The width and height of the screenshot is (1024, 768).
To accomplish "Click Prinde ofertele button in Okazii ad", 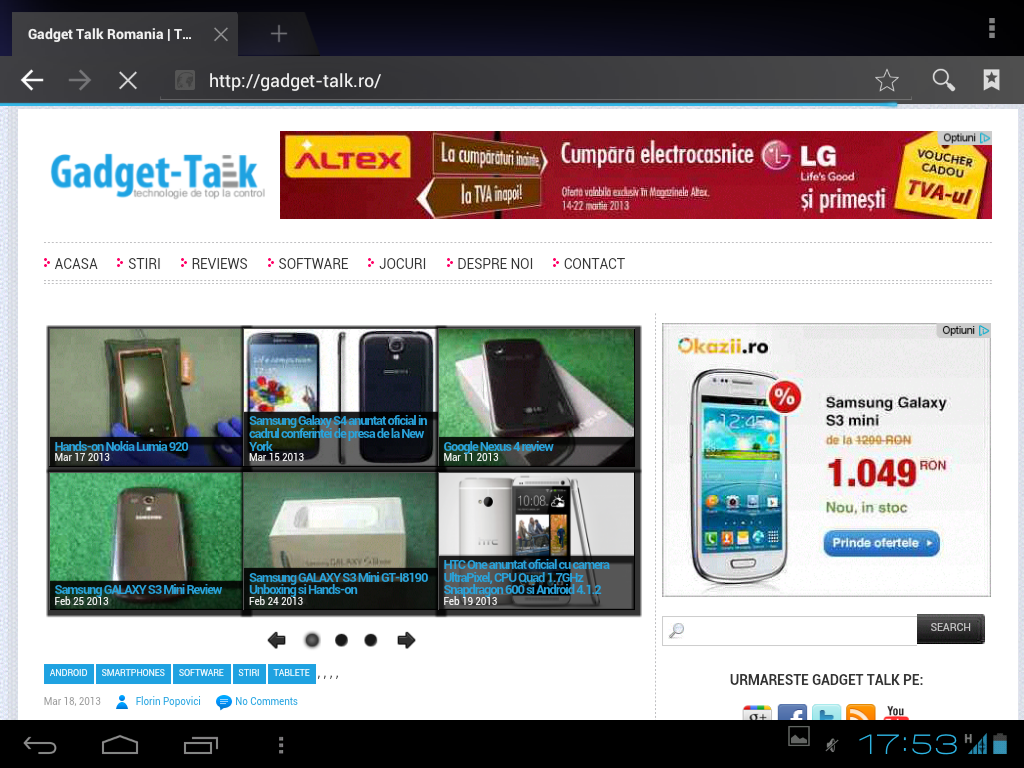I will click(x=882, y=543).
